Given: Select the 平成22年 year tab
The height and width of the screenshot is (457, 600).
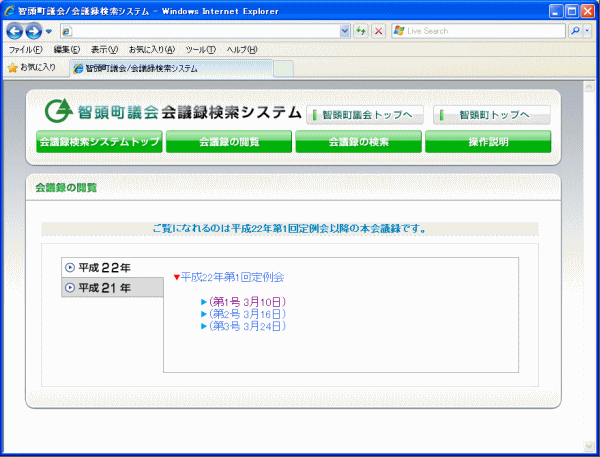Looking at the screenshot, I should (x=112, y=268).
